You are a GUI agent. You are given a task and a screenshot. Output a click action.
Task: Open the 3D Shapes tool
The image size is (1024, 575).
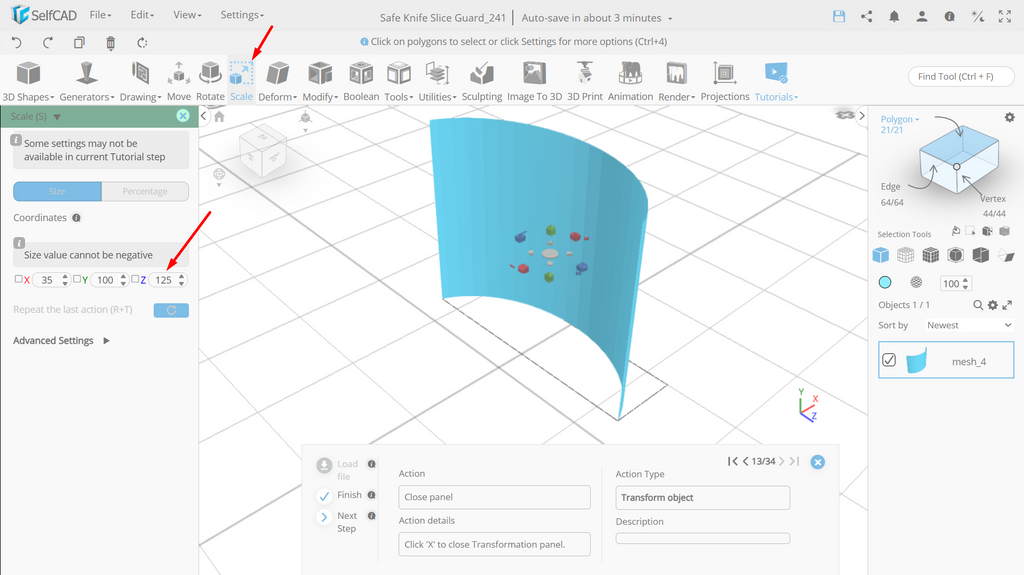pyautogui.click(x=28, y=80)
